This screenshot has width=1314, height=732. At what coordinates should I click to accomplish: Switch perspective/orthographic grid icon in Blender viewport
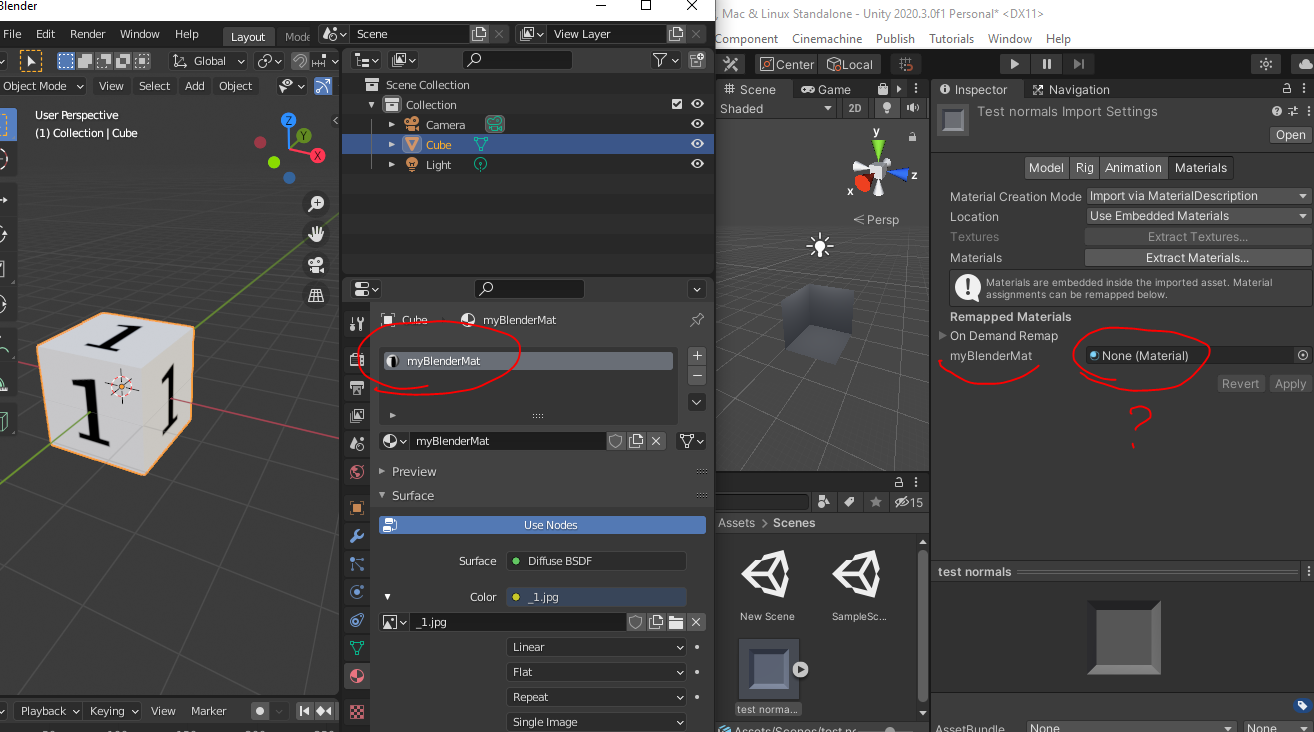coord(316,295)
